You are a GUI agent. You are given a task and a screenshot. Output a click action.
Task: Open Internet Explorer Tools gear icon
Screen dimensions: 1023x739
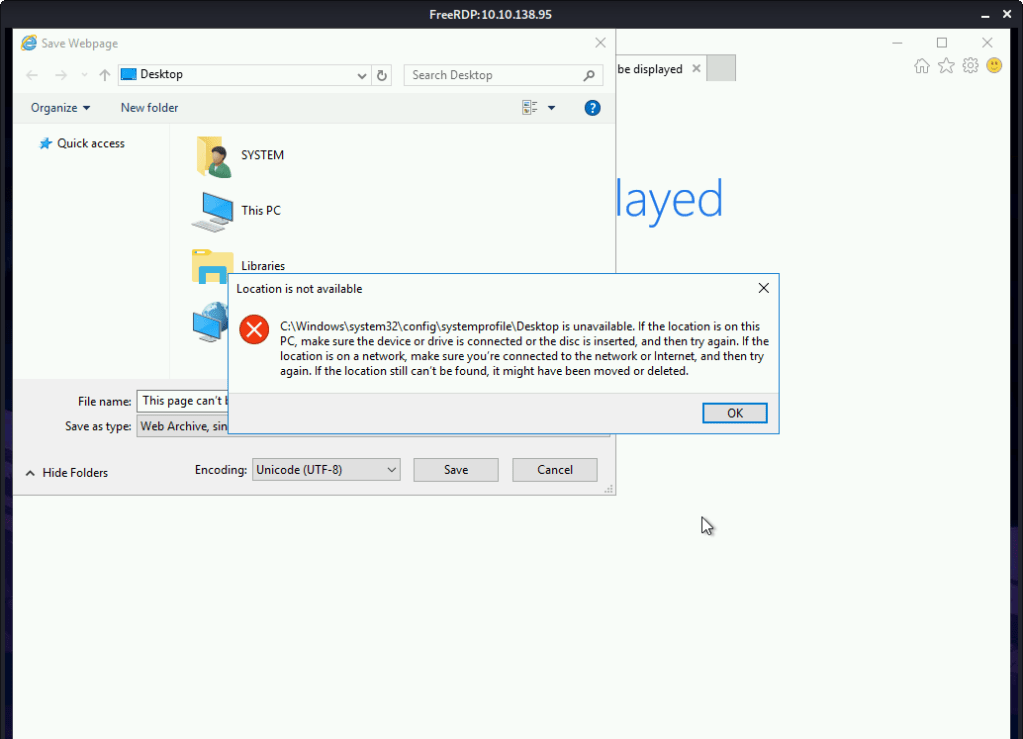click(x=970, y=66)
